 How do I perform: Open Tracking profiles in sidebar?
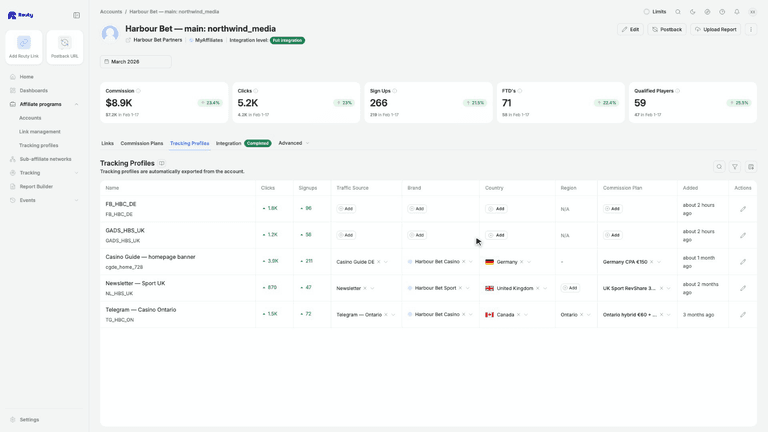click(x=39, y=145)
